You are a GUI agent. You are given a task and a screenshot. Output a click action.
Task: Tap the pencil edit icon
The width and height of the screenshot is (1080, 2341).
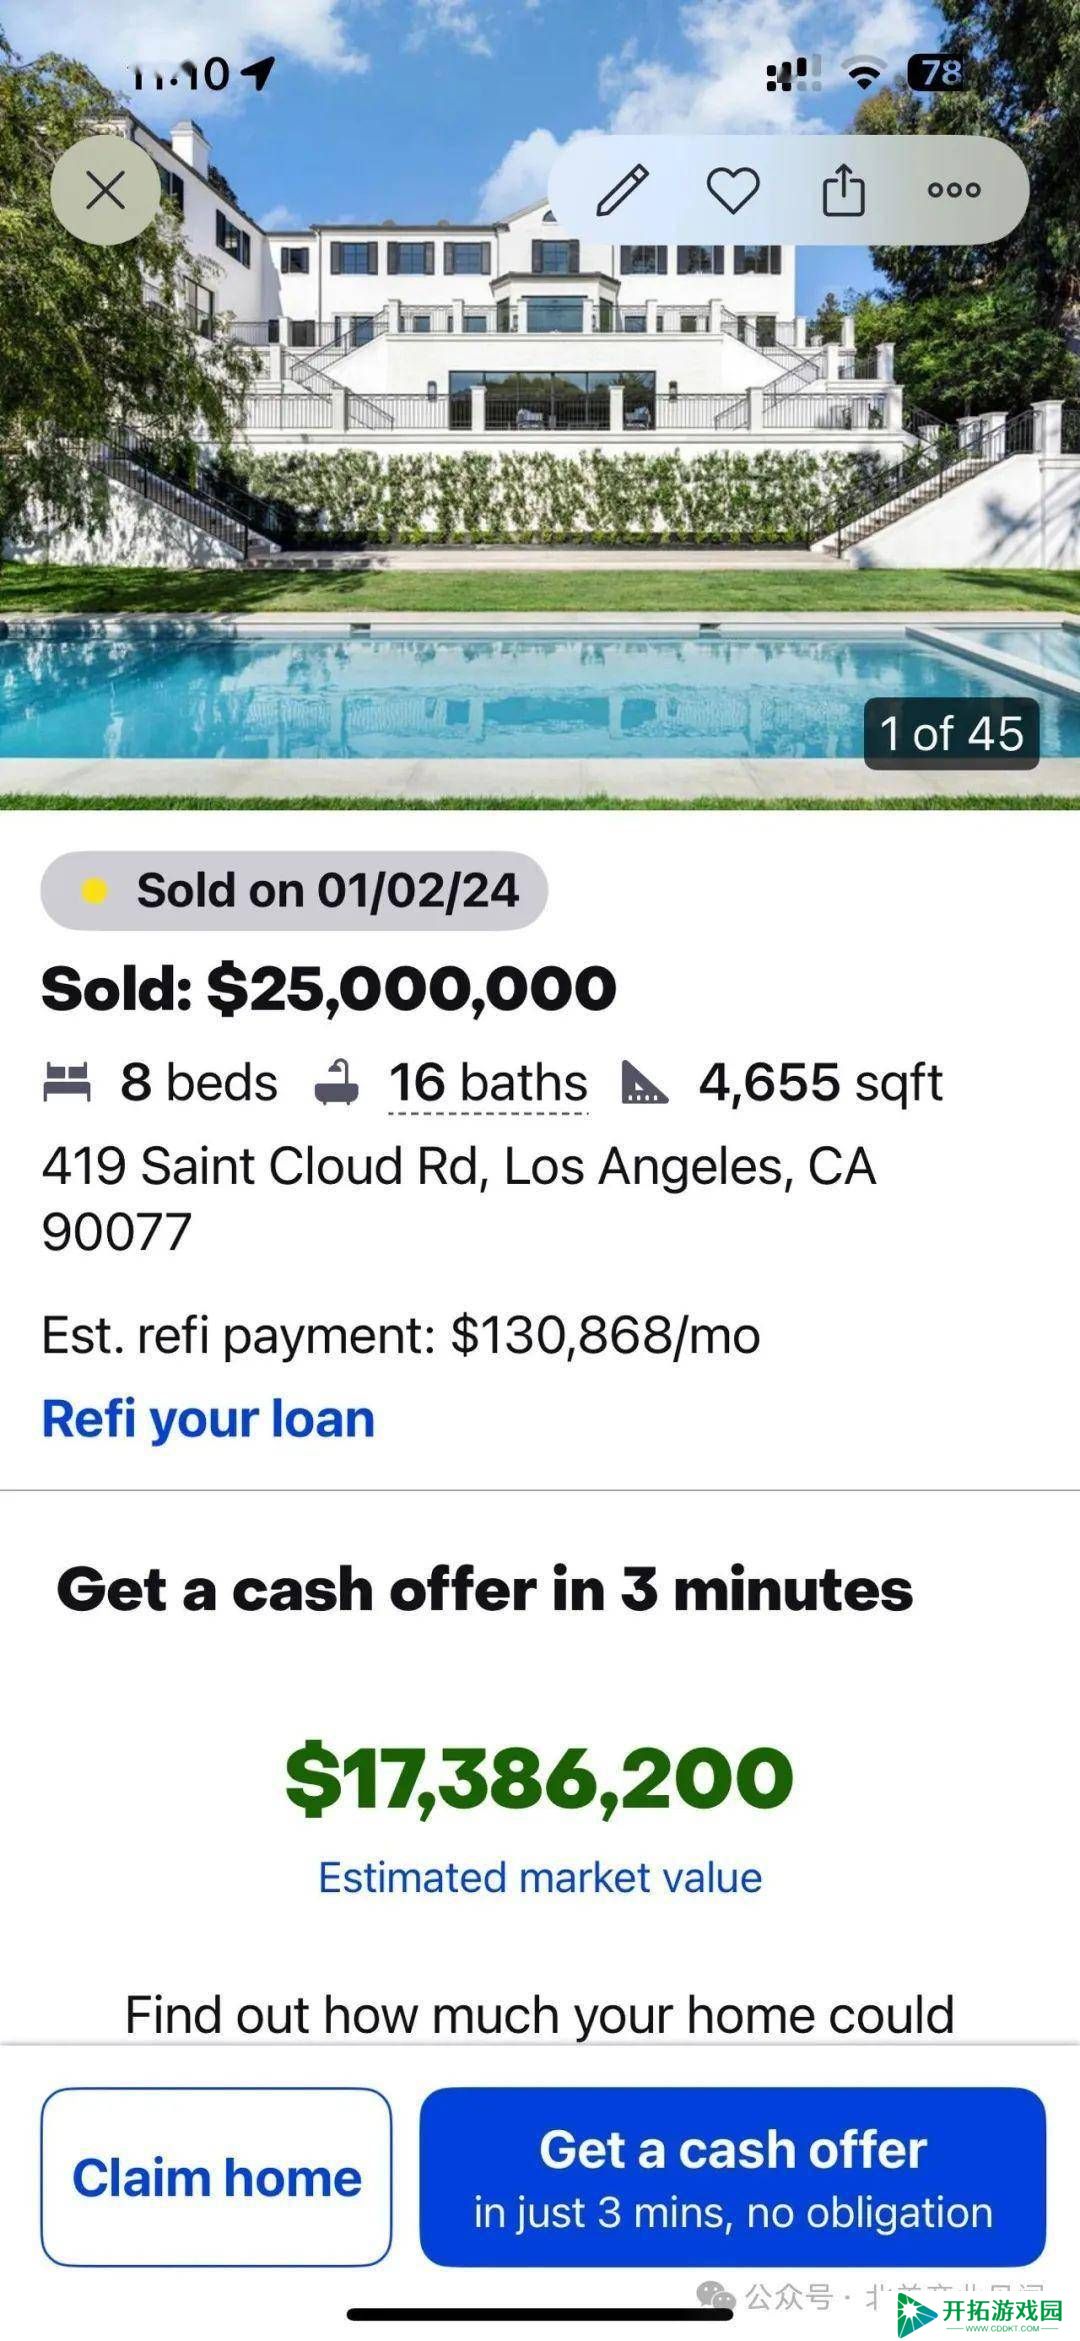622,190
